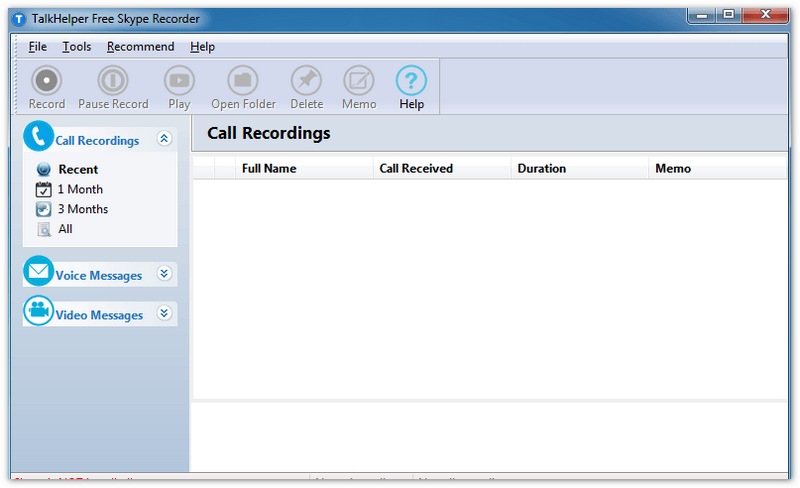
Task: Click the Memo toolbar icon
Action: pyautogui.click(x=359, y=80)
